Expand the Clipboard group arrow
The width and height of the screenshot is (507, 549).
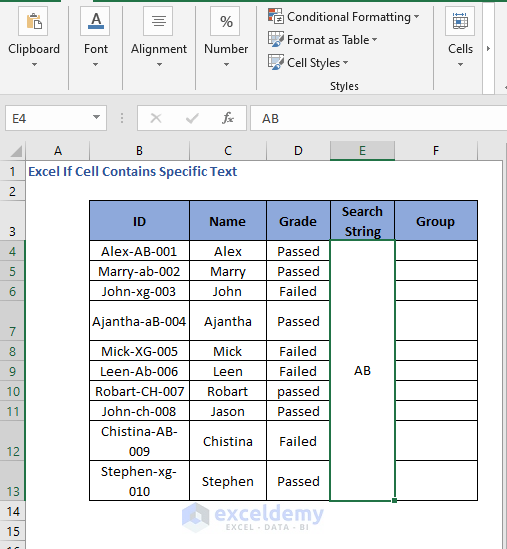point(34,64)
